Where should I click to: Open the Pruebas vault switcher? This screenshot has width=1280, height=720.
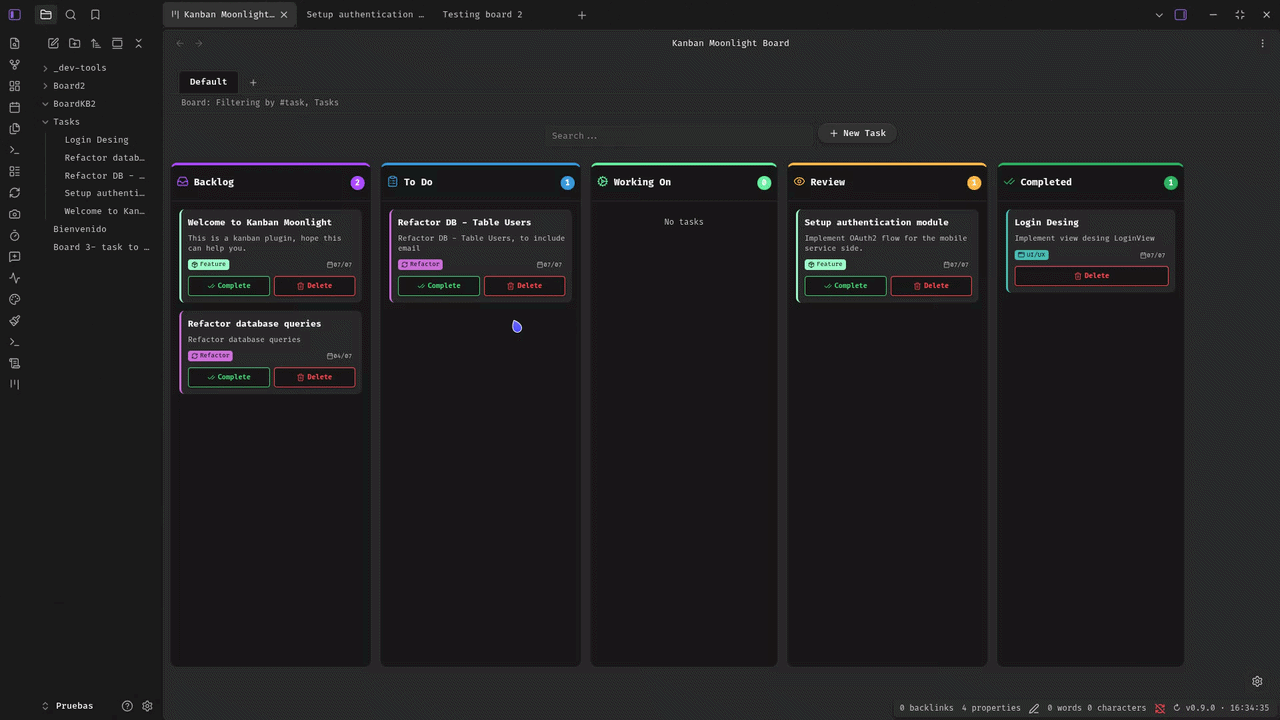click(68, 706)
